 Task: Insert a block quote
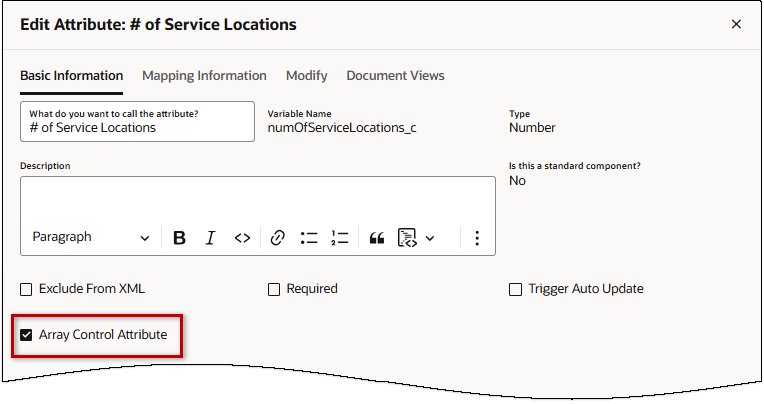[377, 238]
